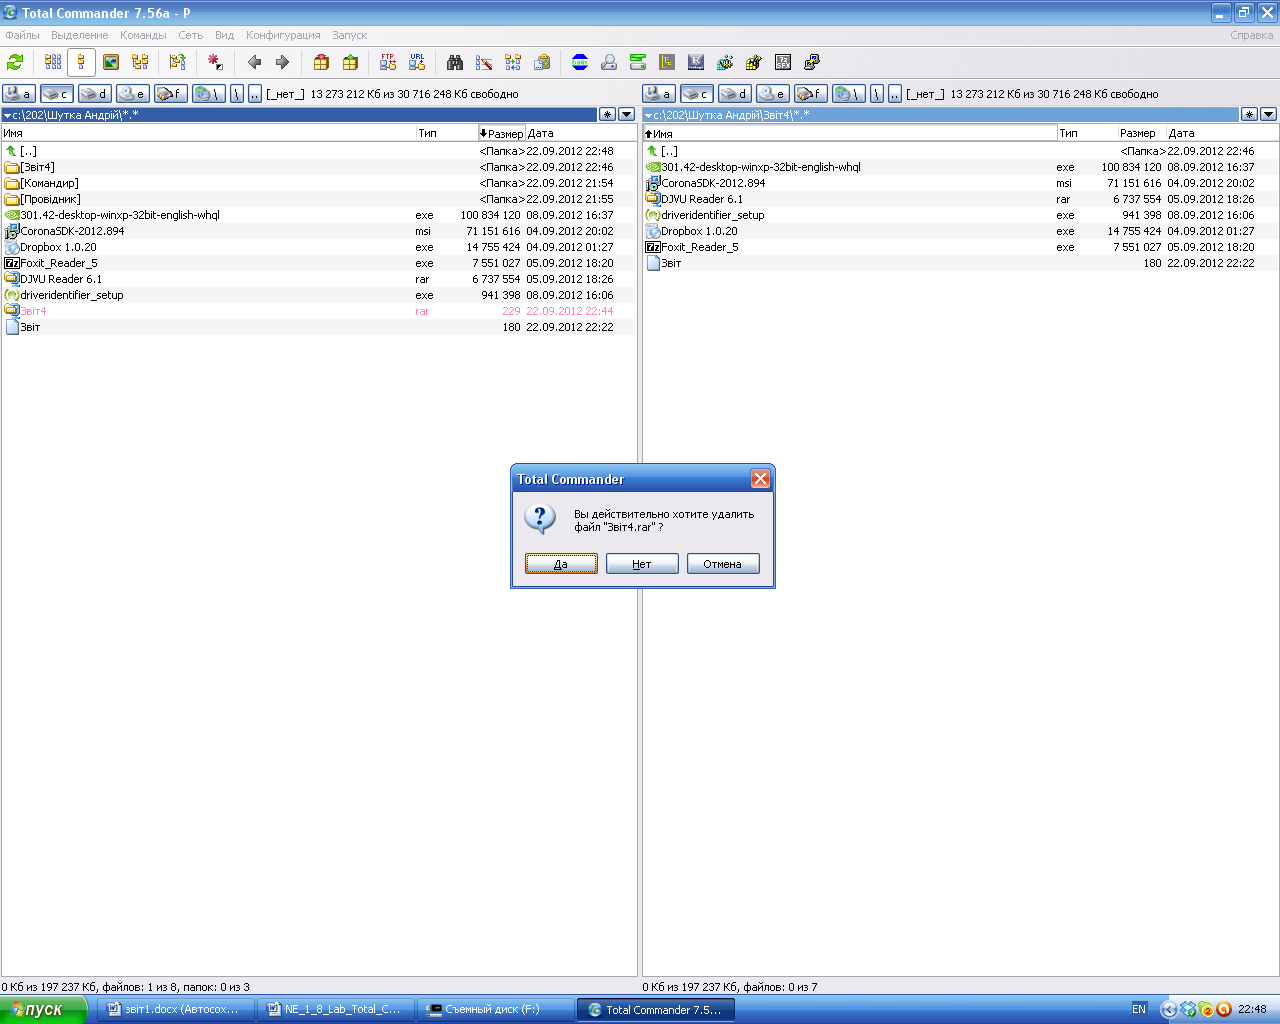Open the Конфигурация menu

tap(283, 35)
